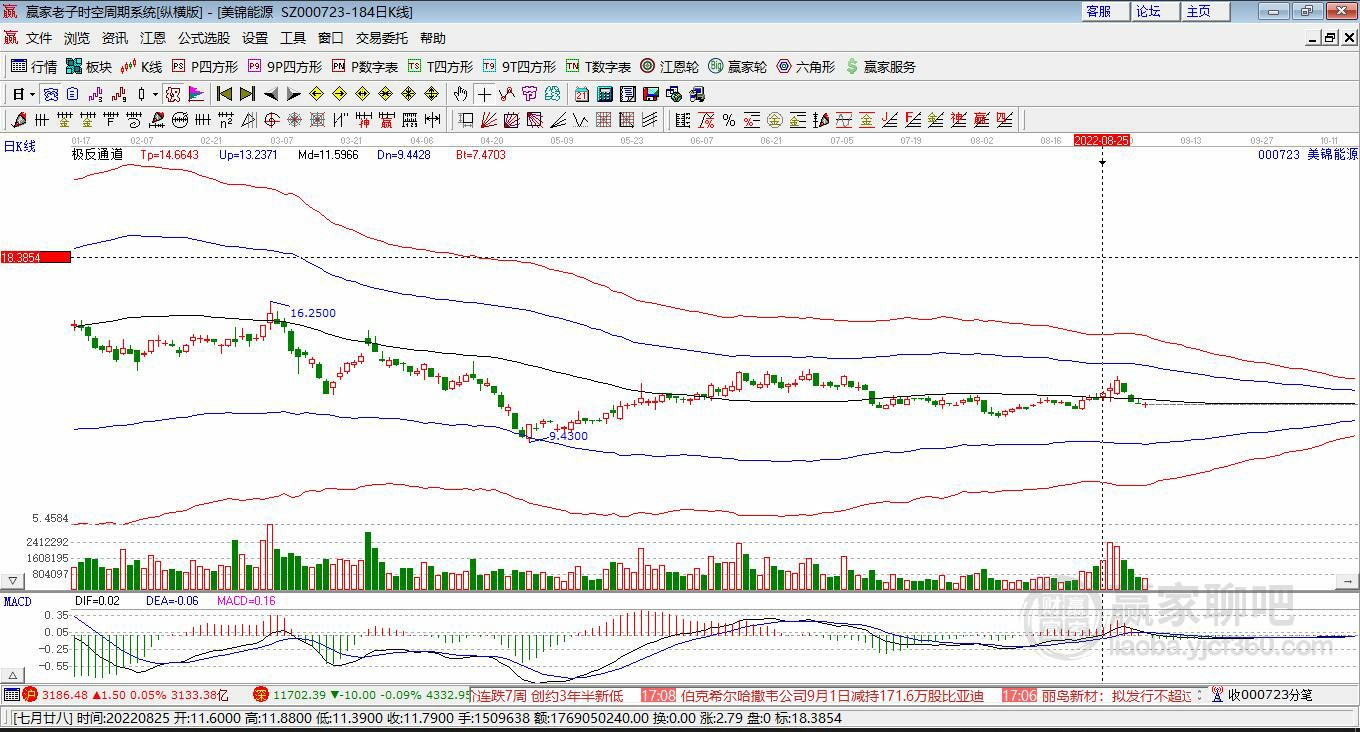
Task: Click the yellow right-arrow diamond
Action: click(x=339, y=94)
